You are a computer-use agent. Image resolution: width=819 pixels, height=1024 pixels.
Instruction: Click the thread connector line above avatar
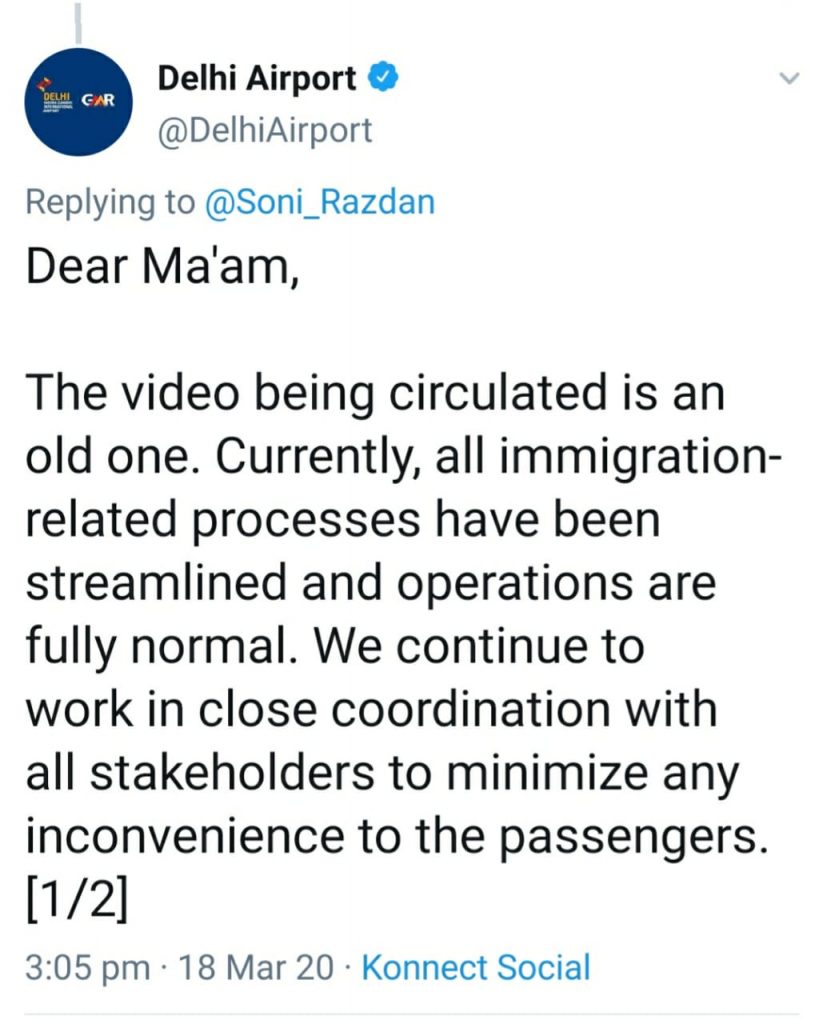point(78,22)
